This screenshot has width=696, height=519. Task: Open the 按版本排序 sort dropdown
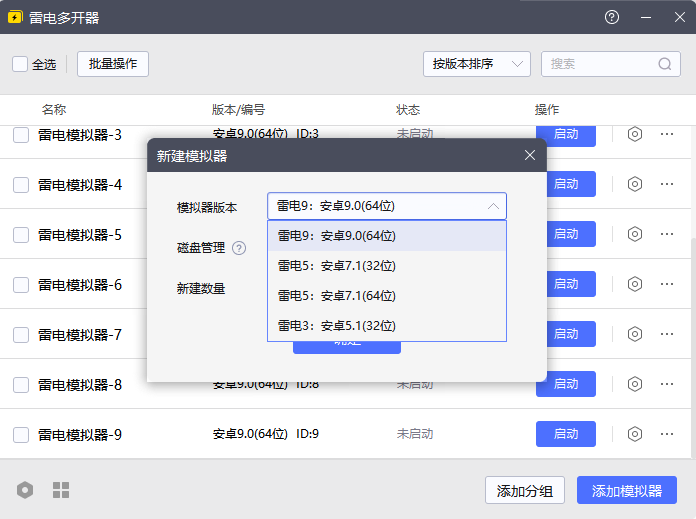[x=476, y=64]
